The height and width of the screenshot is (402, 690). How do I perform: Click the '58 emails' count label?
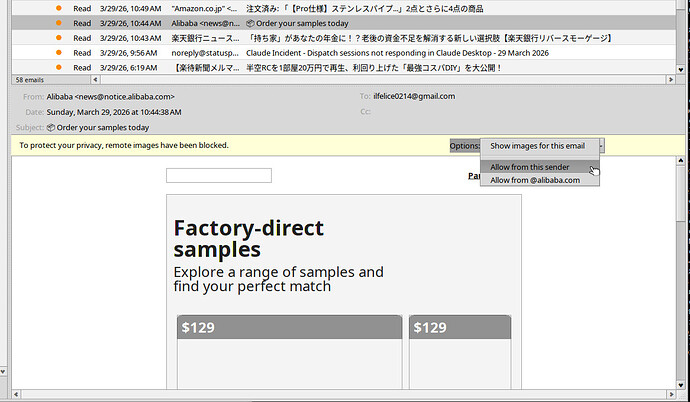tap(30, 80)
